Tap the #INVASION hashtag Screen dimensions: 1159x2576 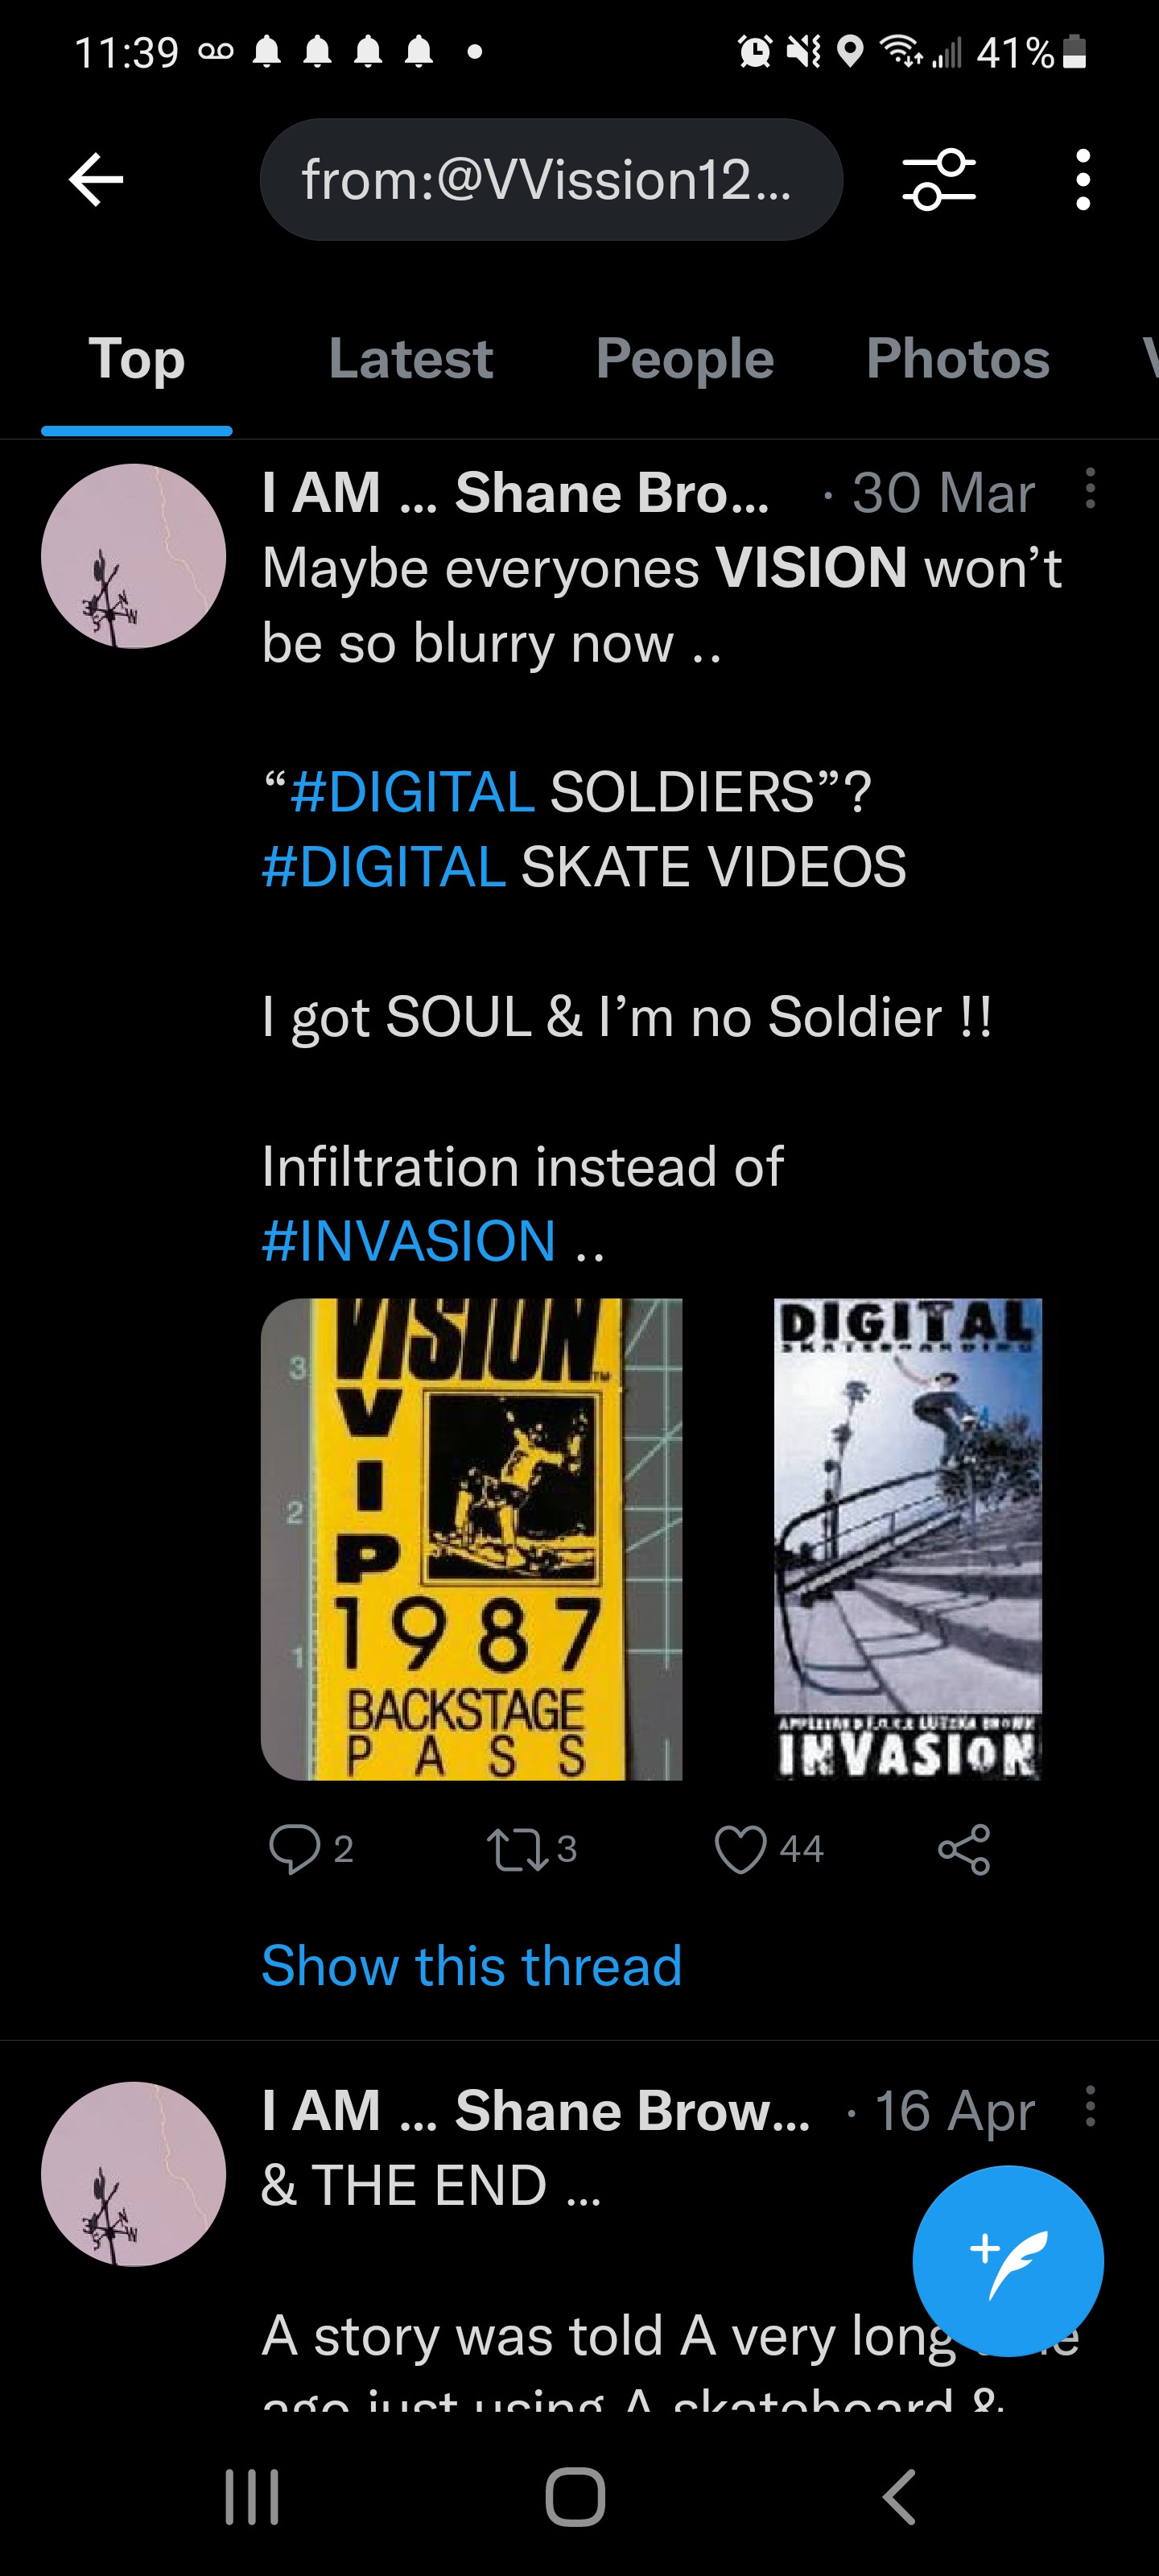pyautogui.click(x=408, y=1241)
